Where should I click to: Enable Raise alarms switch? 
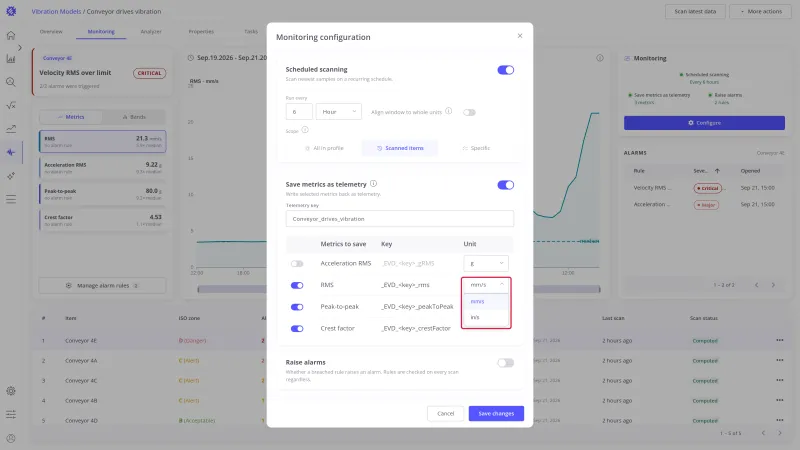(x=506, y=363)
